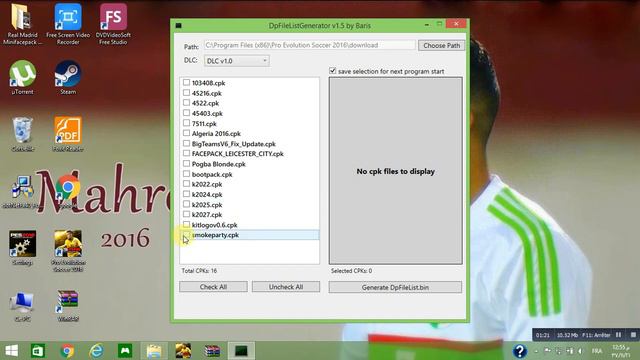640x360 pixels.
Task: Select the Foxit Reader desktop icon
Action: (x=68, y=134)
